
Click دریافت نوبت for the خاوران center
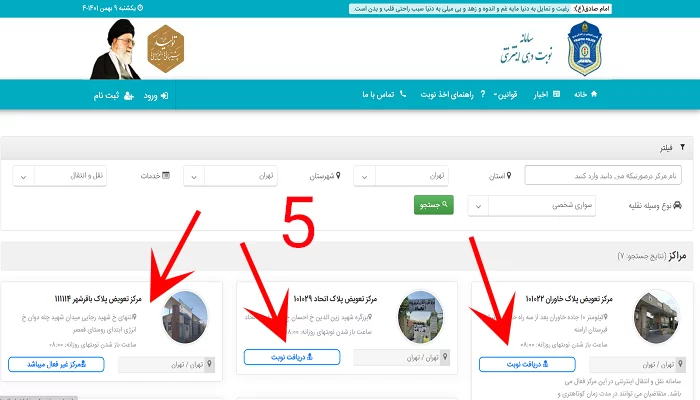[x=527, y=364]
